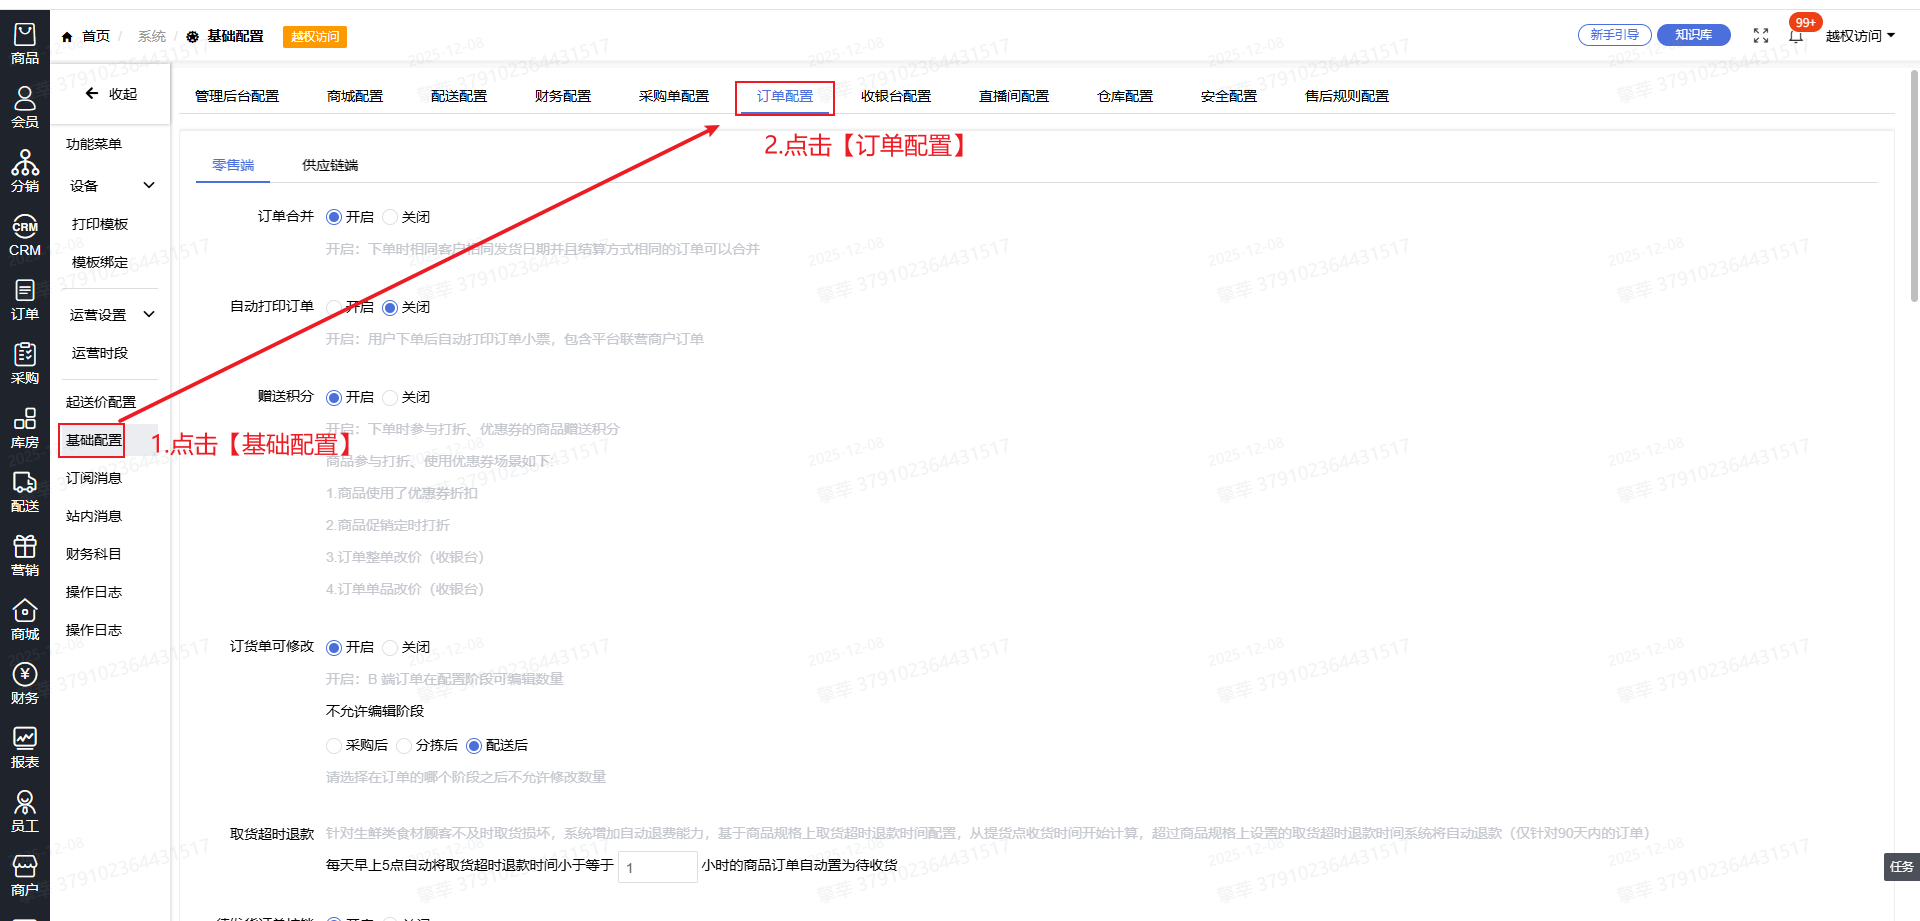The image size is (1920, 921).
Task: Open the 采购 purchasing module icon
Action: [x=24, y=363]
